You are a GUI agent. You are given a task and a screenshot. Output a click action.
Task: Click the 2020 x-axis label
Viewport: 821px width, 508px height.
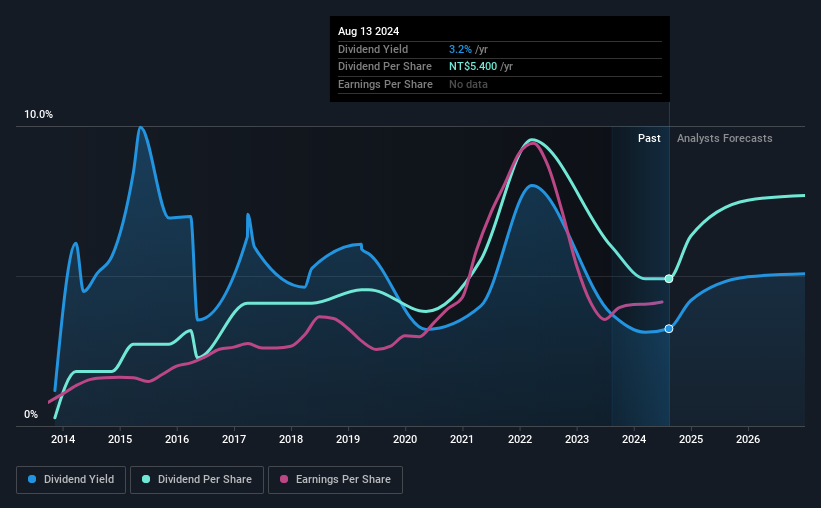pyautogui.click(x=405, y=439)
